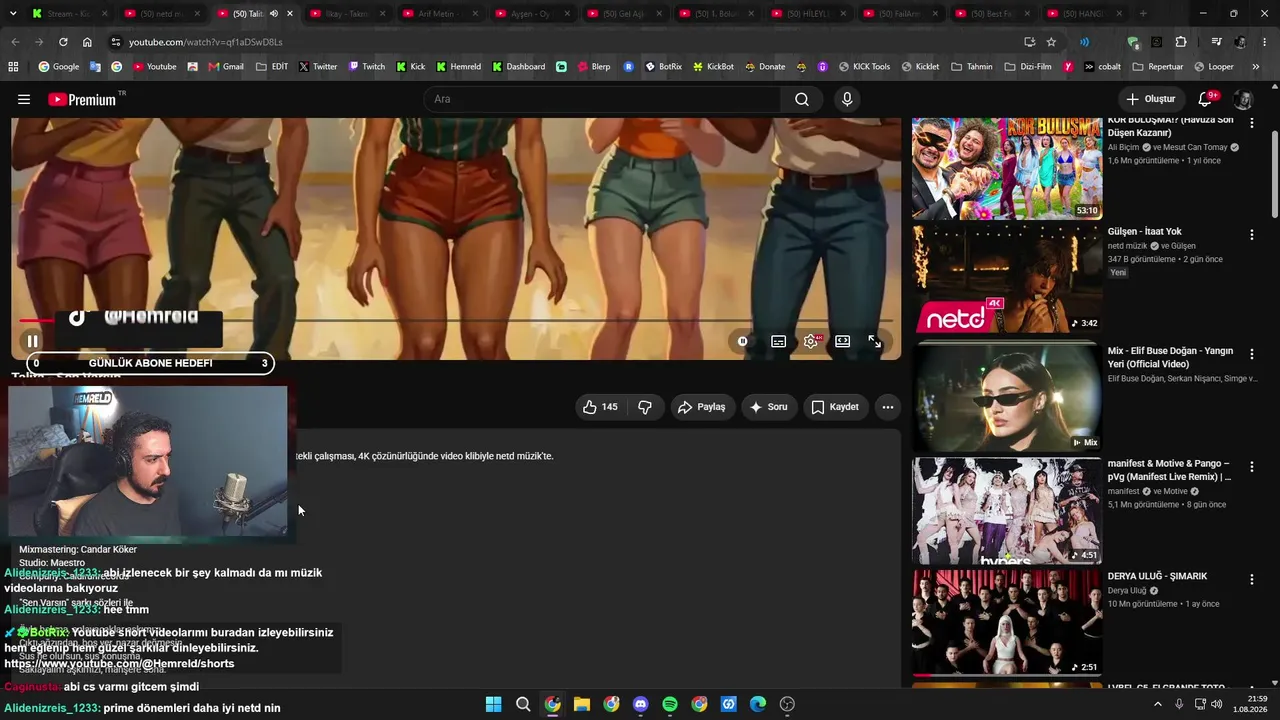
Task: Toggle subtitles in the video player
Action: pos(778,341)
